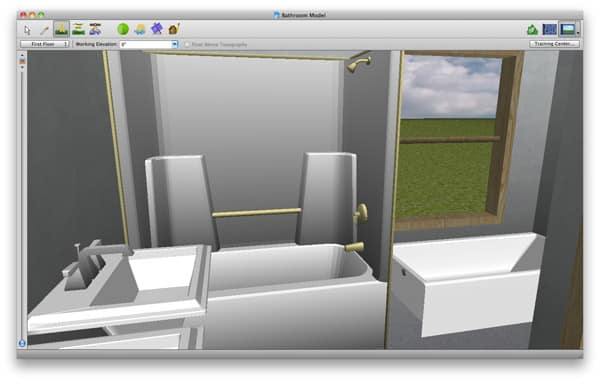Click the bathtub spout in the 3D view
This screenshot has width=600, height=382.
pos(354,247)
